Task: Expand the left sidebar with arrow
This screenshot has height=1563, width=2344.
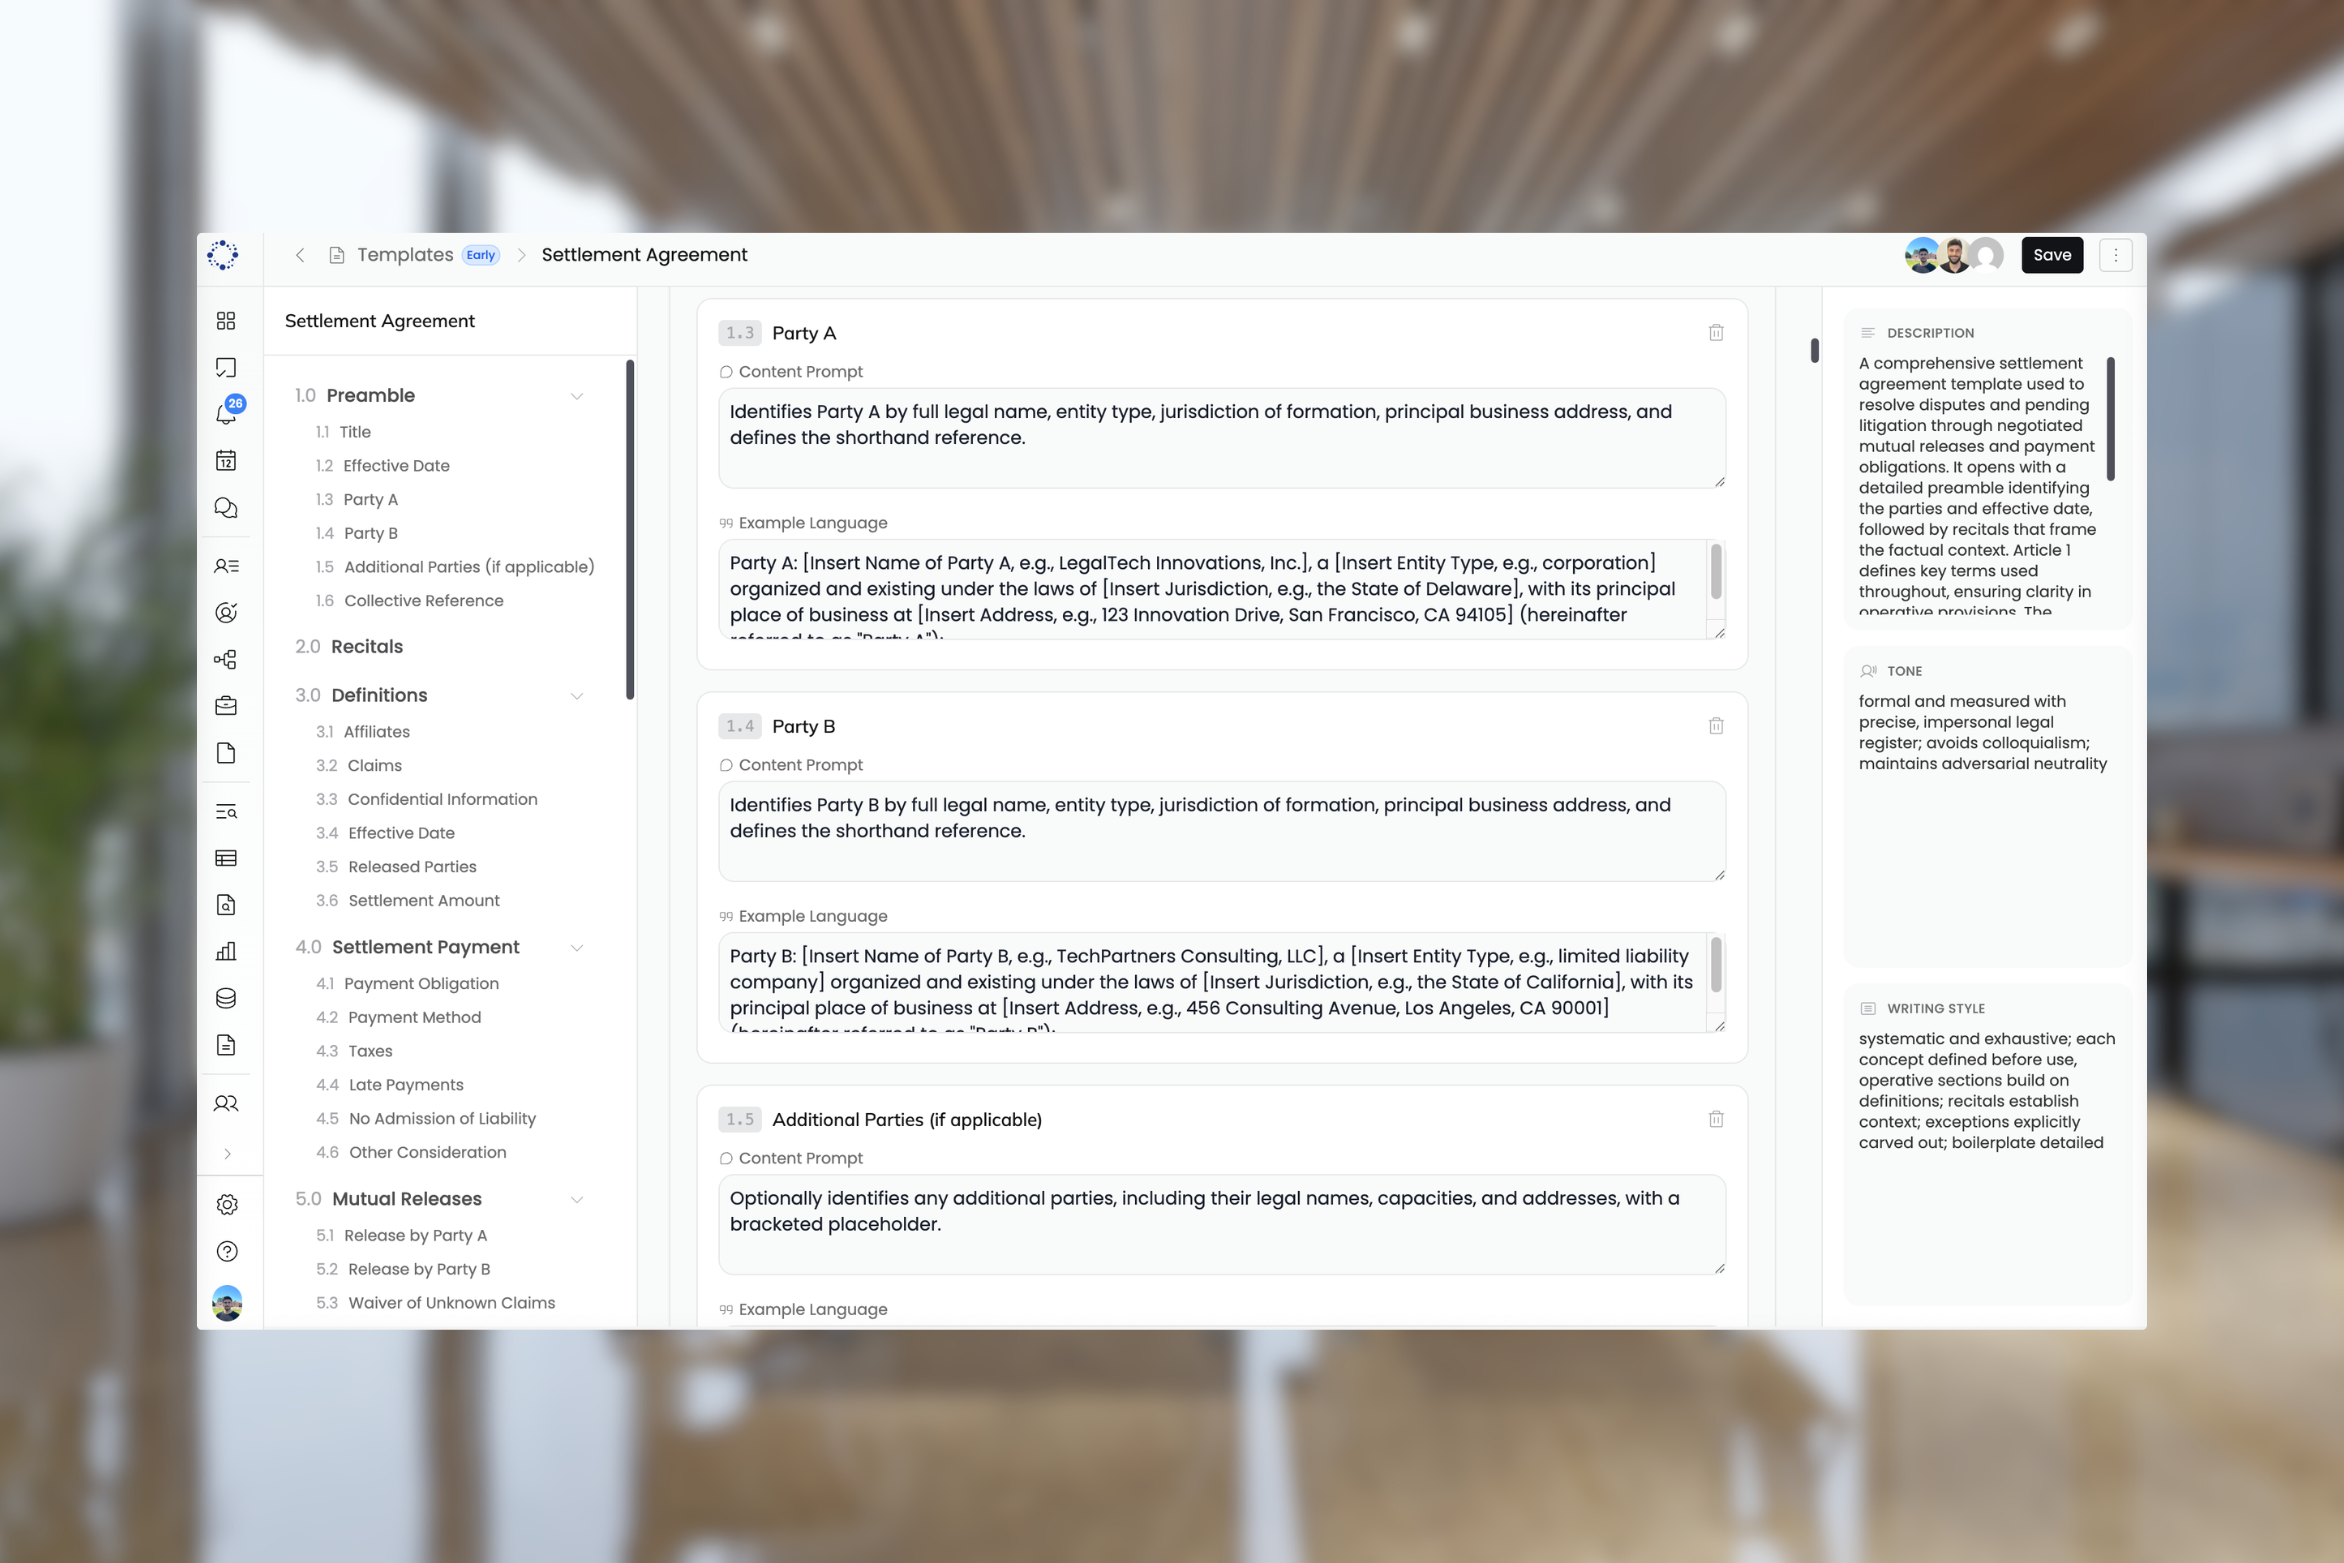Action: pos(228,1154)
